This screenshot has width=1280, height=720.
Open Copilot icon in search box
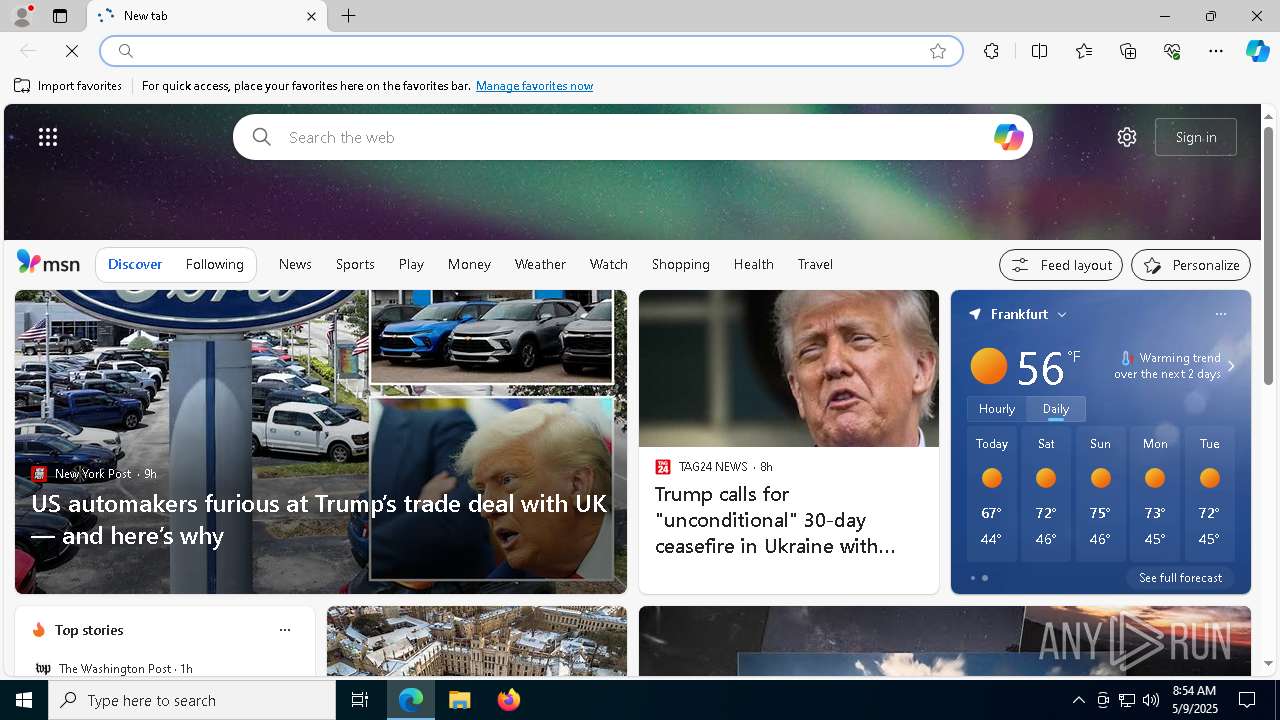click(1008, 137)
